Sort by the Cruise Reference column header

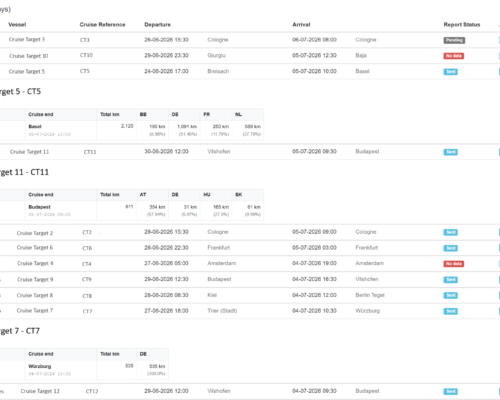click(102, 25)
